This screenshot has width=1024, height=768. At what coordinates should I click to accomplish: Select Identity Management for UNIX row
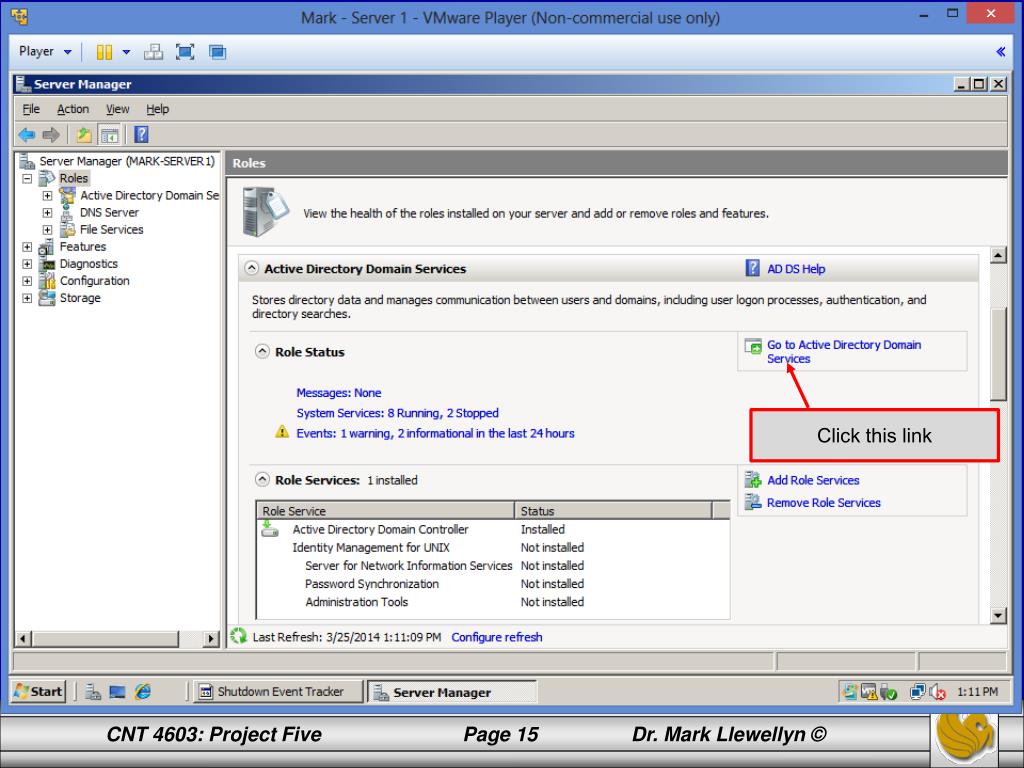coord(493,547)
